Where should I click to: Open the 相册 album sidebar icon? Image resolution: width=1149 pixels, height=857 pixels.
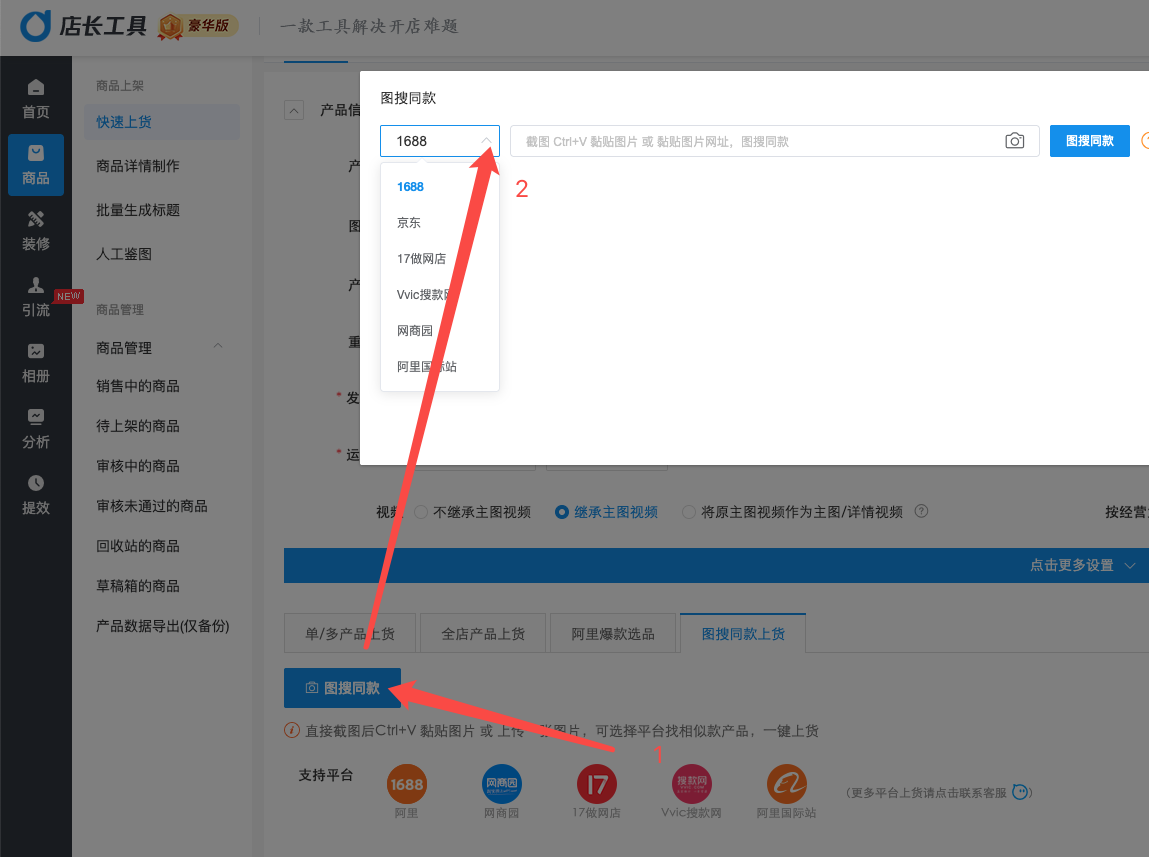[x=36, y=363]
